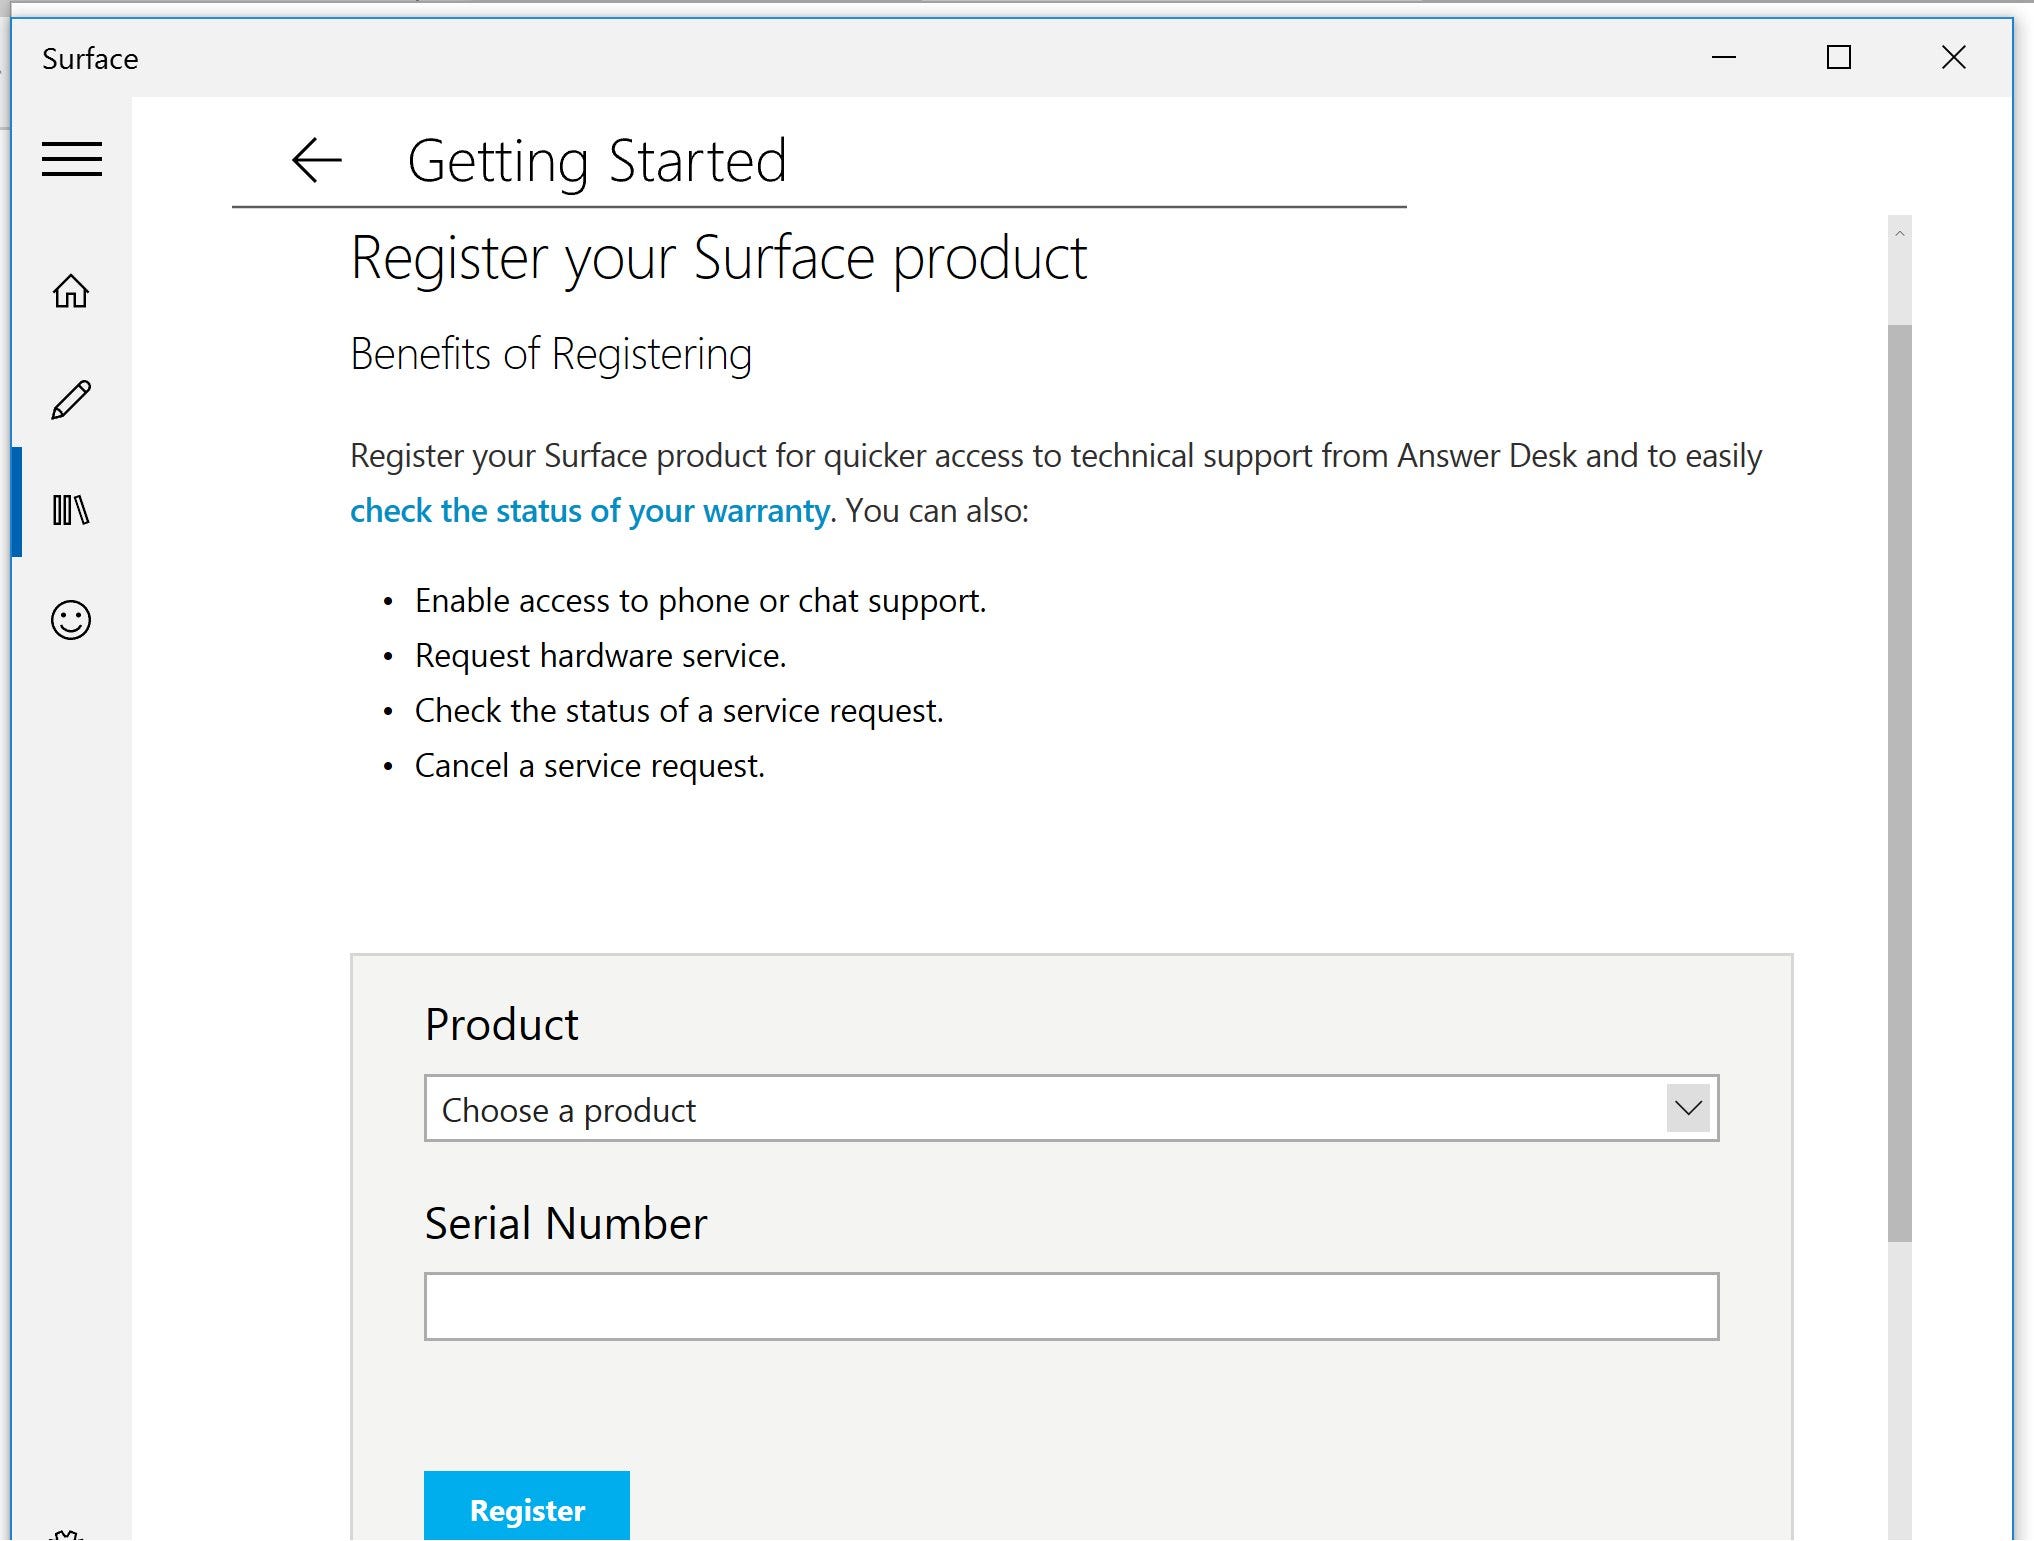The height and width of the screenshot is (1541, 2034).
Task: Close the Surface app window
Action: (1953, 58)
